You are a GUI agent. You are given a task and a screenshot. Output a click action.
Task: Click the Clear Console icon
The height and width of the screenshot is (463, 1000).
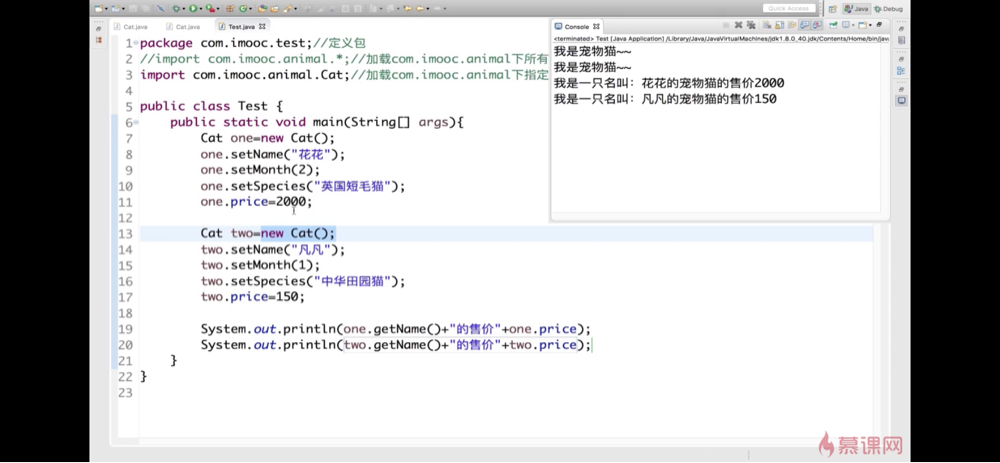(767, 26)
